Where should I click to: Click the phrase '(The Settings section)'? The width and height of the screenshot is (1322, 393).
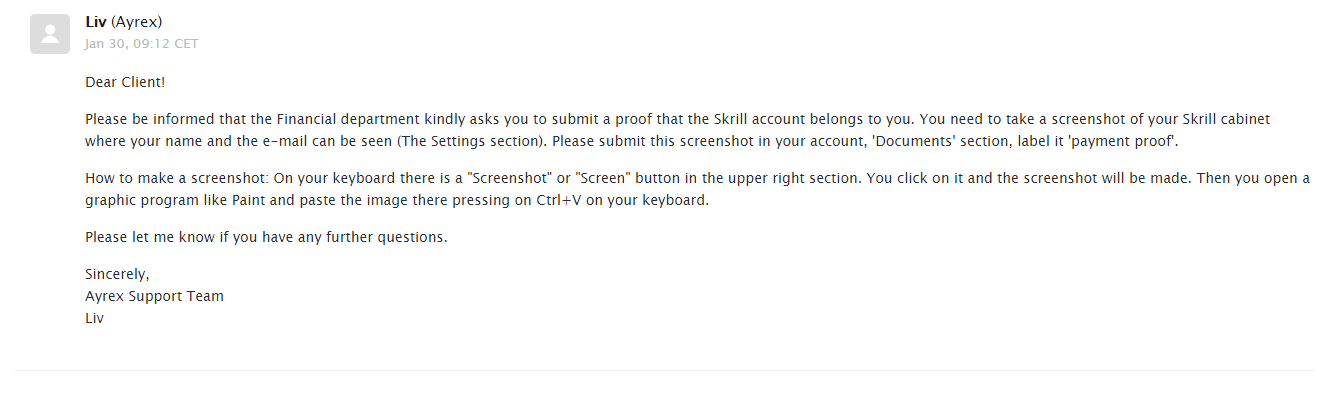click(473, 141)
